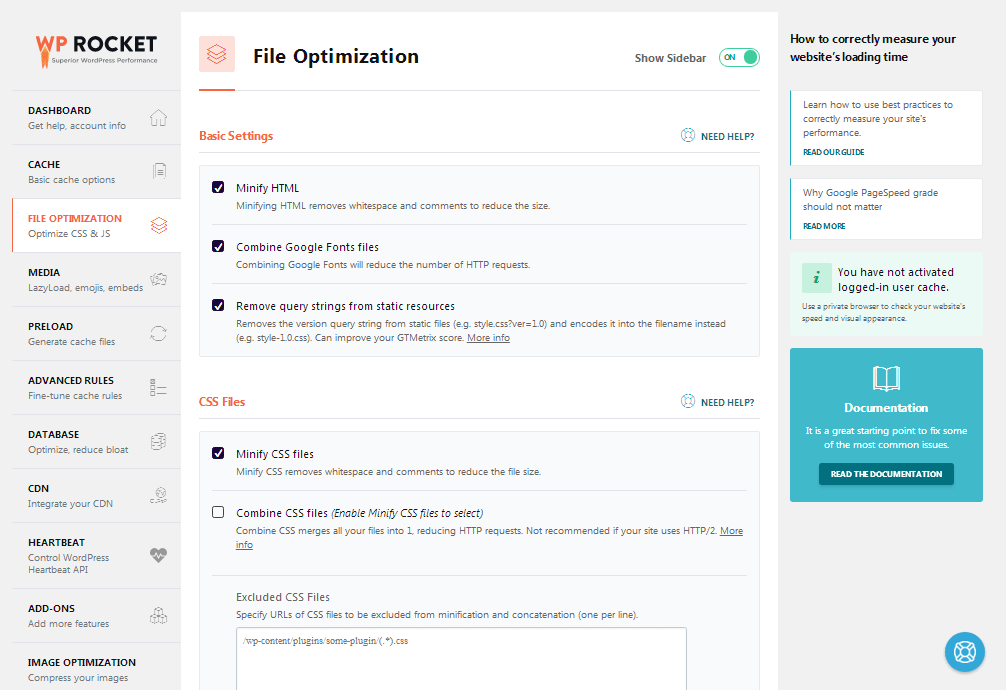
Task: Click the Dashboard home icon in sidebar
Action: (x=158, y=118)
